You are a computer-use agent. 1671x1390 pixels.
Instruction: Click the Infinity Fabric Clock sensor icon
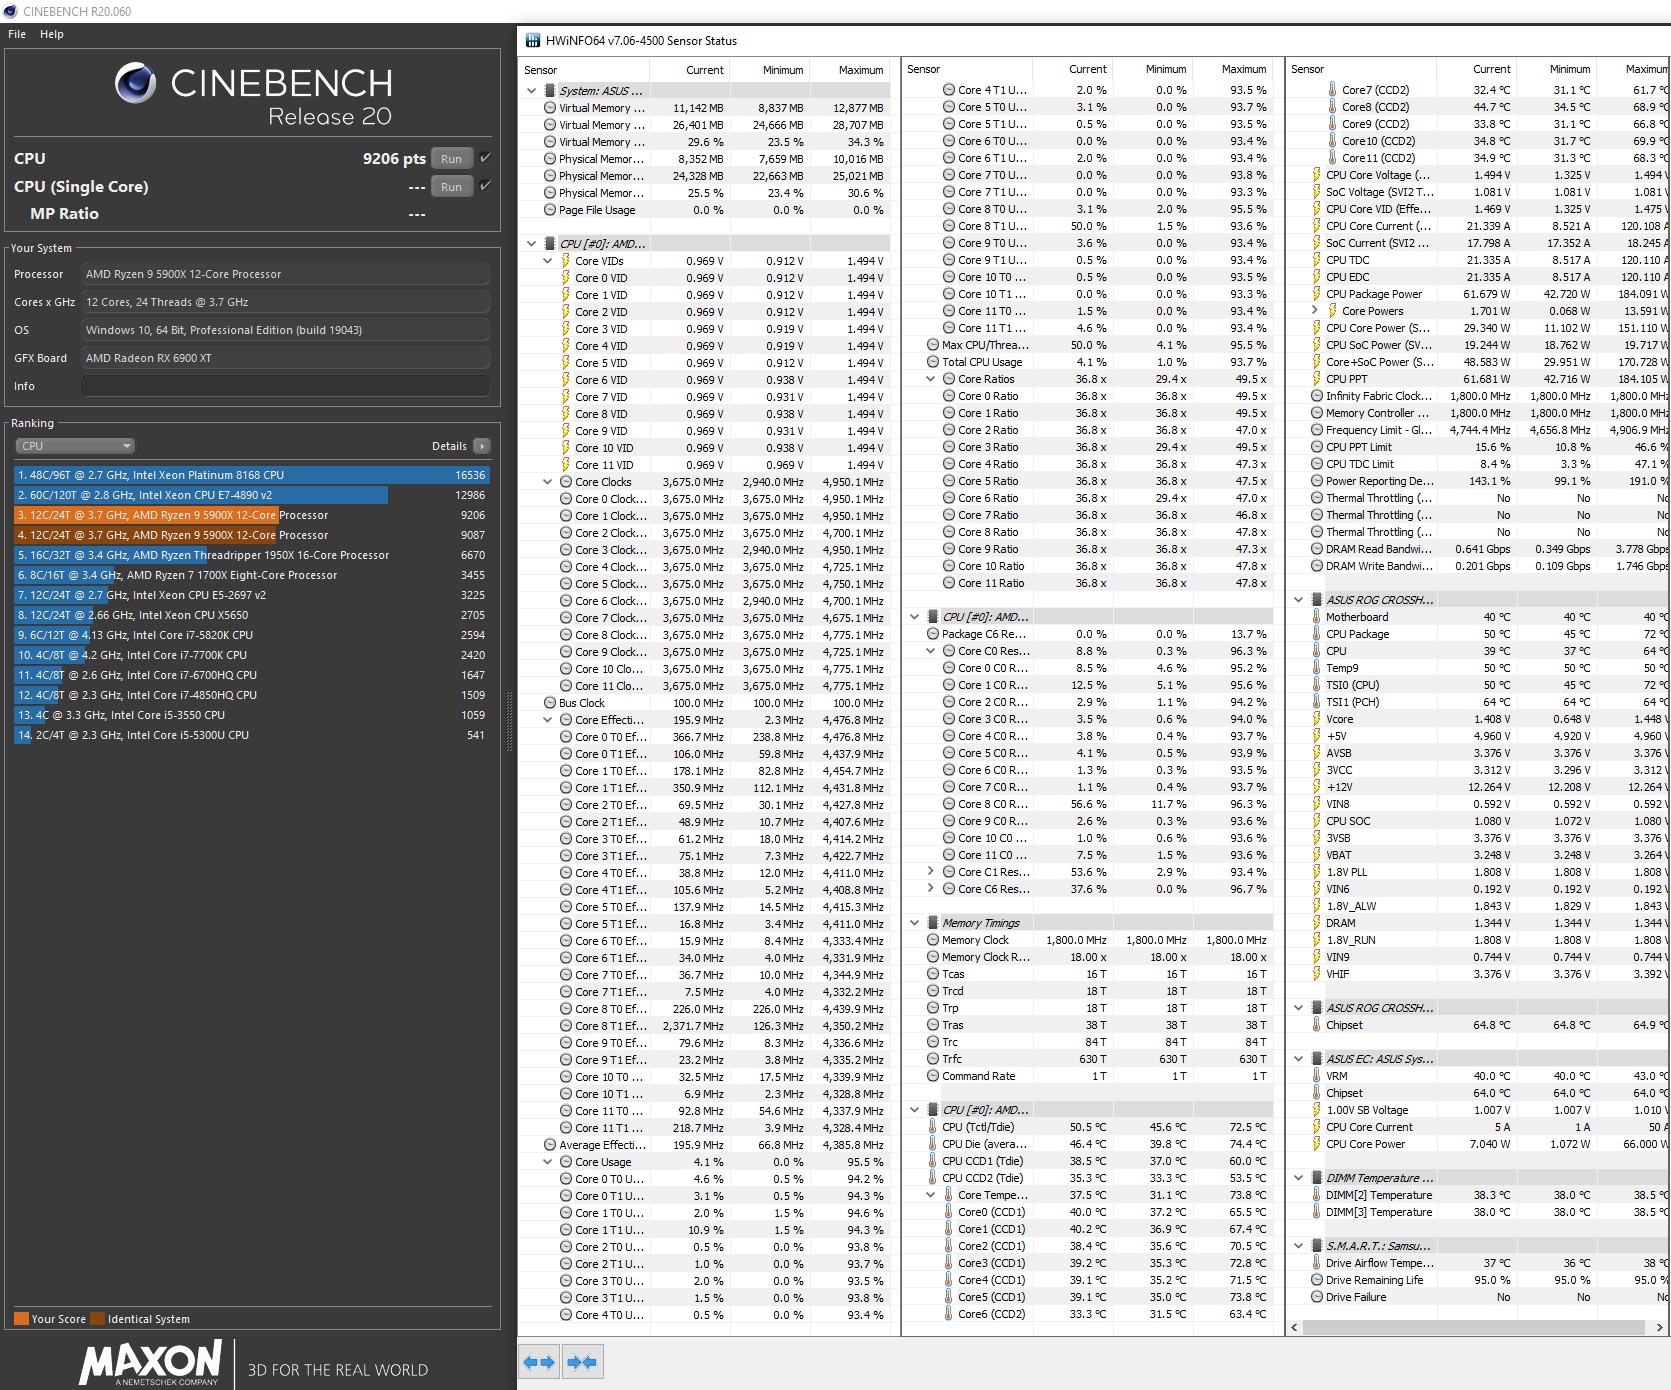[1317, 396]
